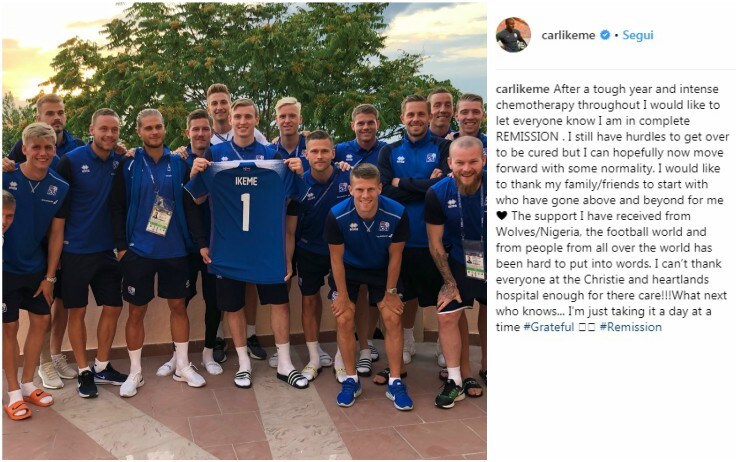The image size is (738, 462).
Task: Click the blue verified badge icon
Action: 605,35
